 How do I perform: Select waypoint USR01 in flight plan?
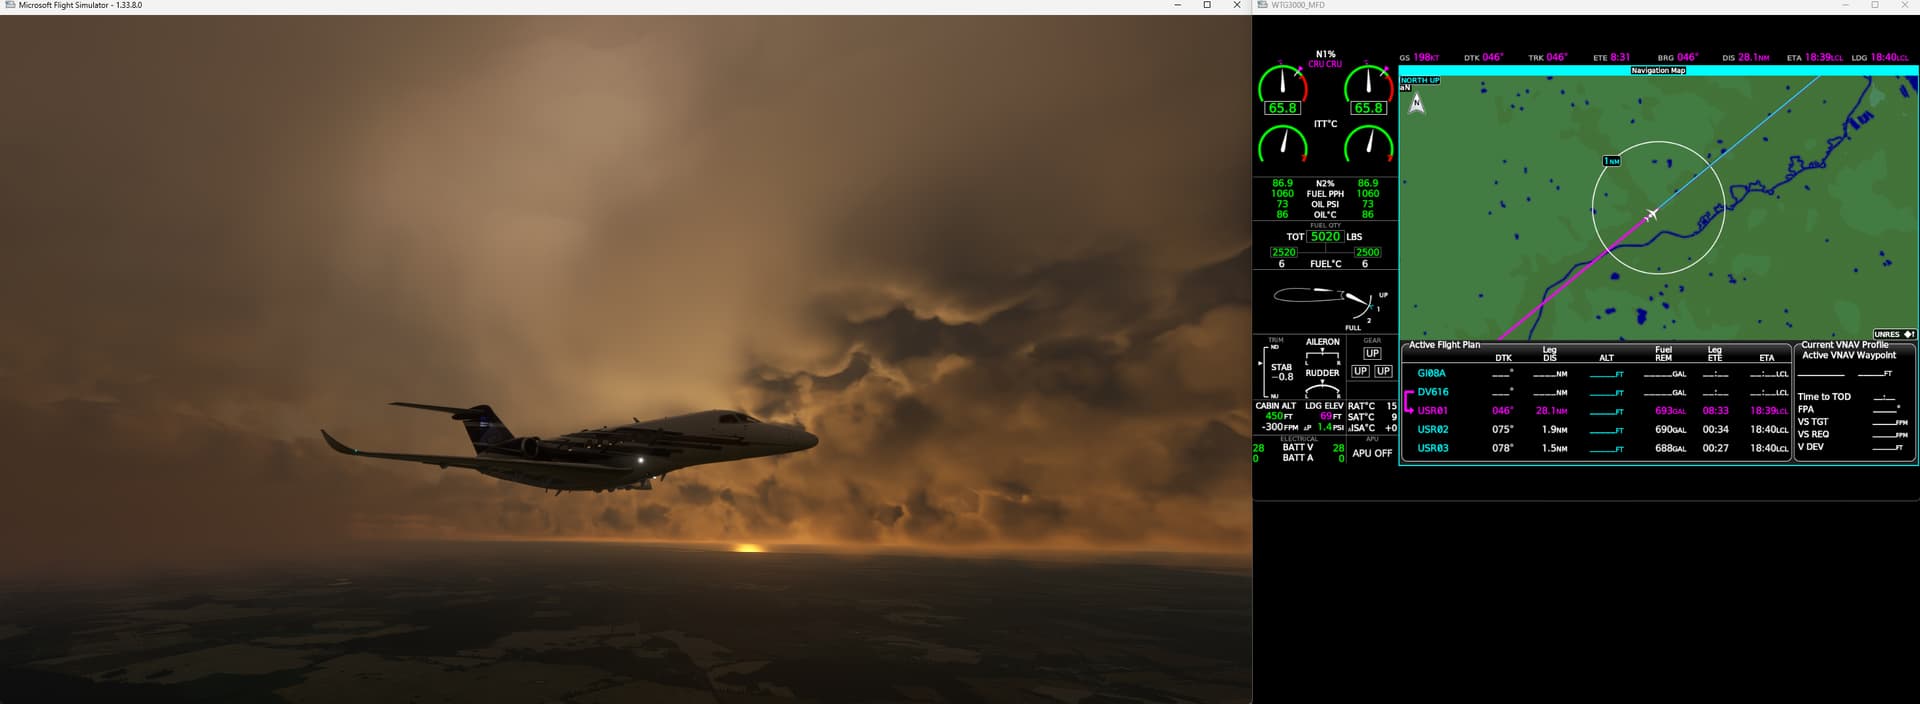(x=1432, y=411)
